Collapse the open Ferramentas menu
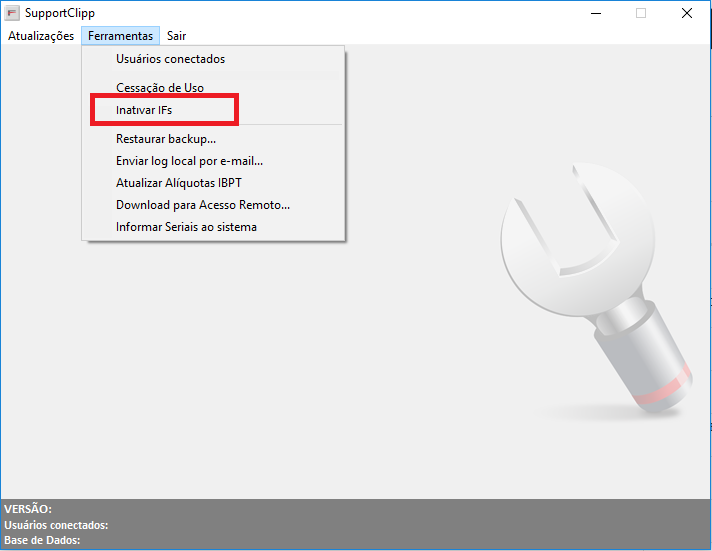The height and width of the screenshot is (551, 712). click(120, 36)
